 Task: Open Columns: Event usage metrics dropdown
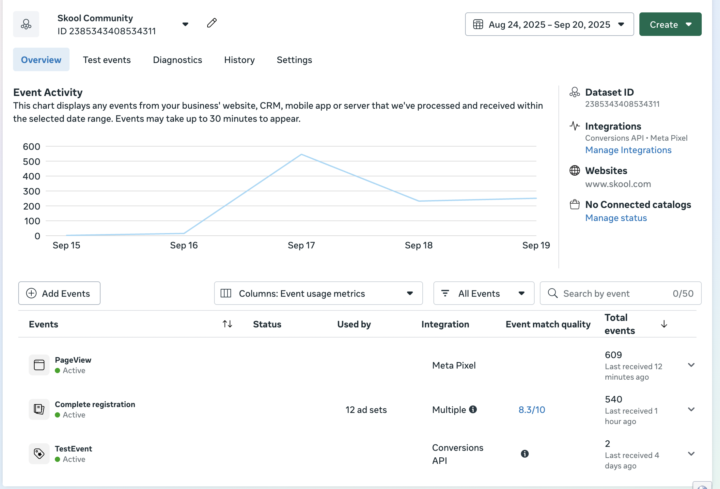[x=318, y=293]
